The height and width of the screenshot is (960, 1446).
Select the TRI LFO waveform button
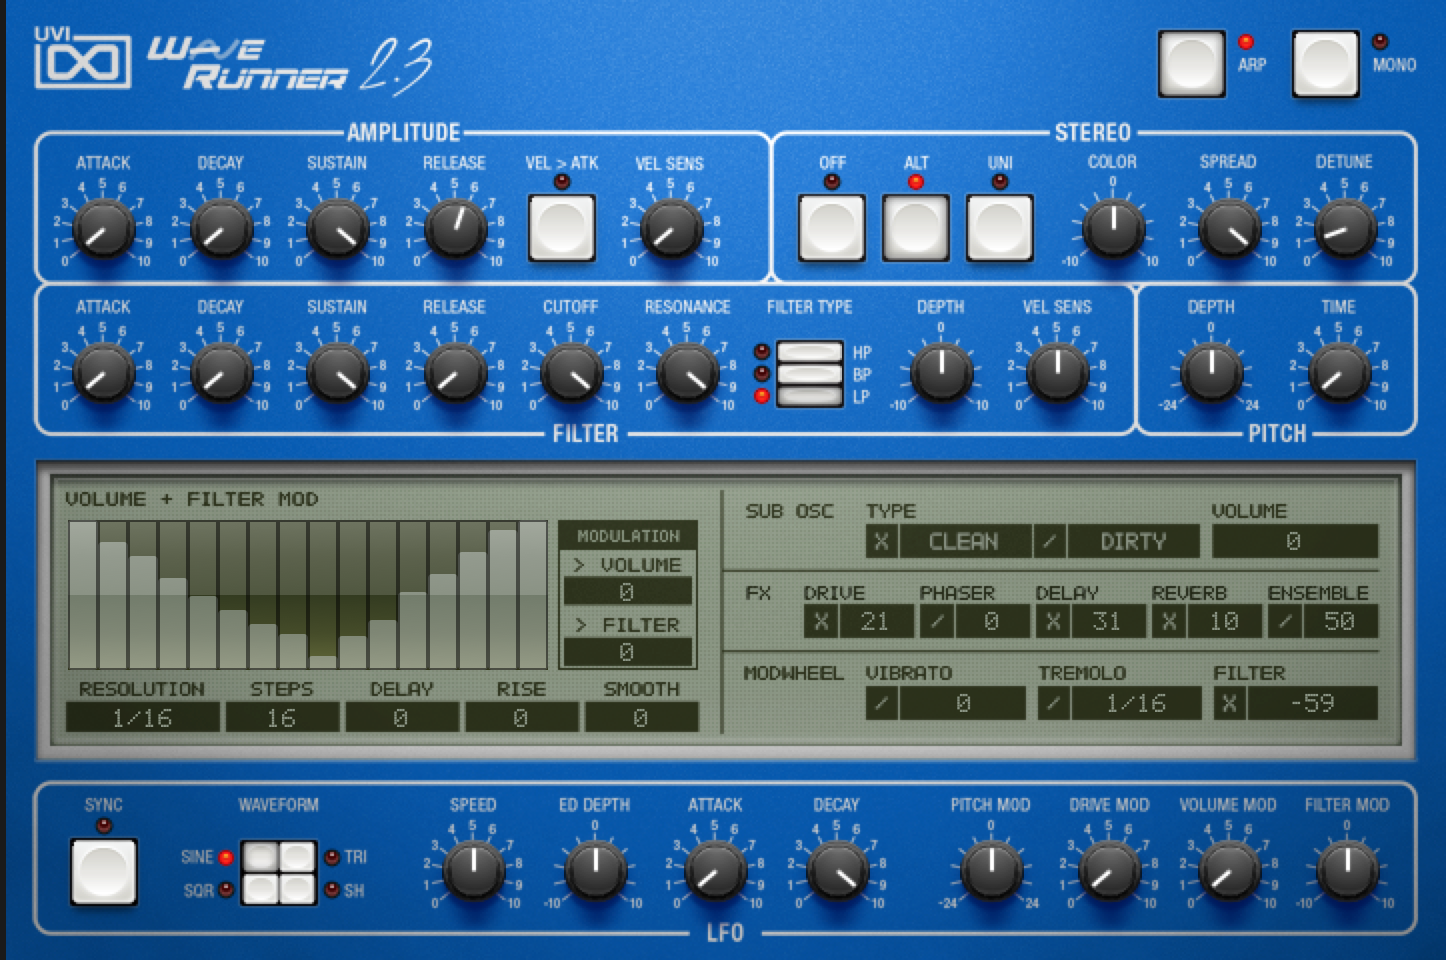(297, 857)
